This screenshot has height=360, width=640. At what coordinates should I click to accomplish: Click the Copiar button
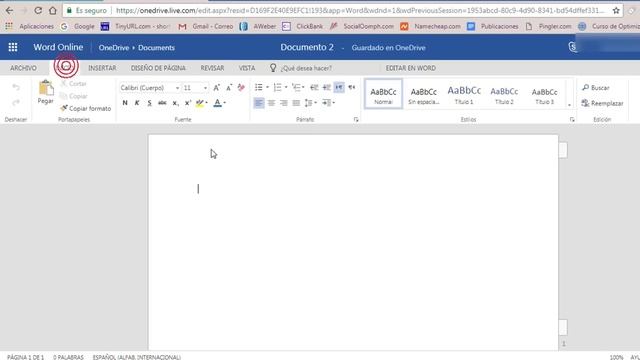click(73, 96)
